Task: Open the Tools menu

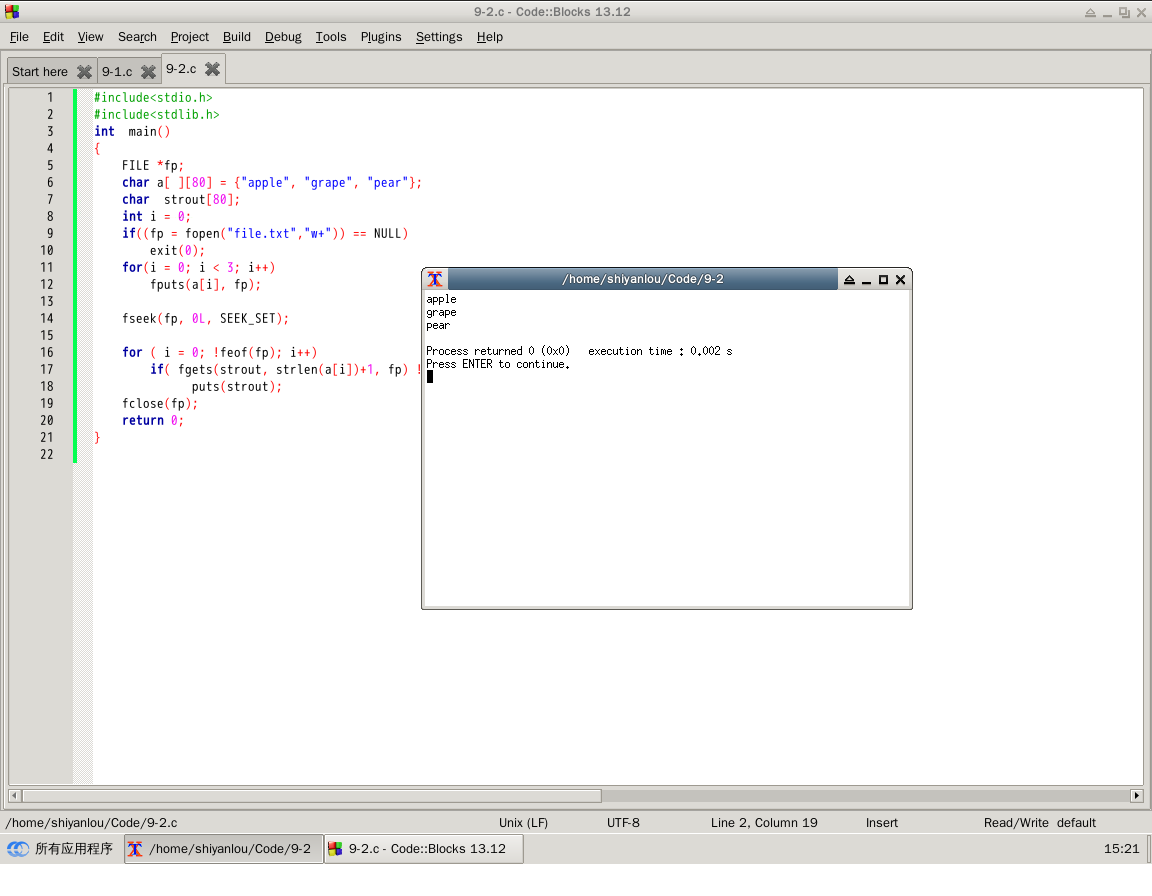Action: 331,37
